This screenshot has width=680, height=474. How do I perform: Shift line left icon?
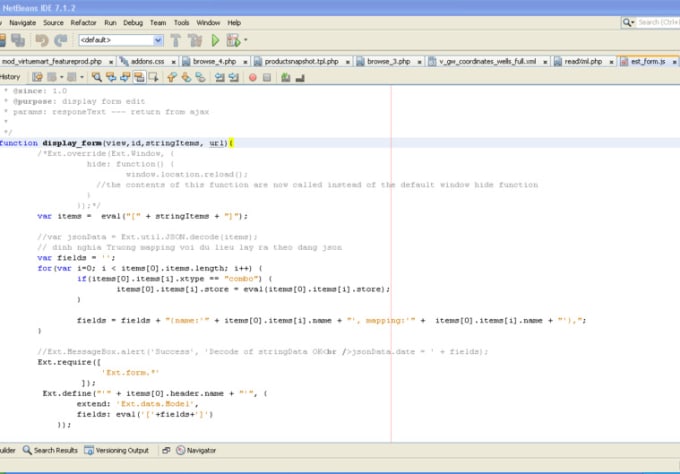(x=219, y=77)
